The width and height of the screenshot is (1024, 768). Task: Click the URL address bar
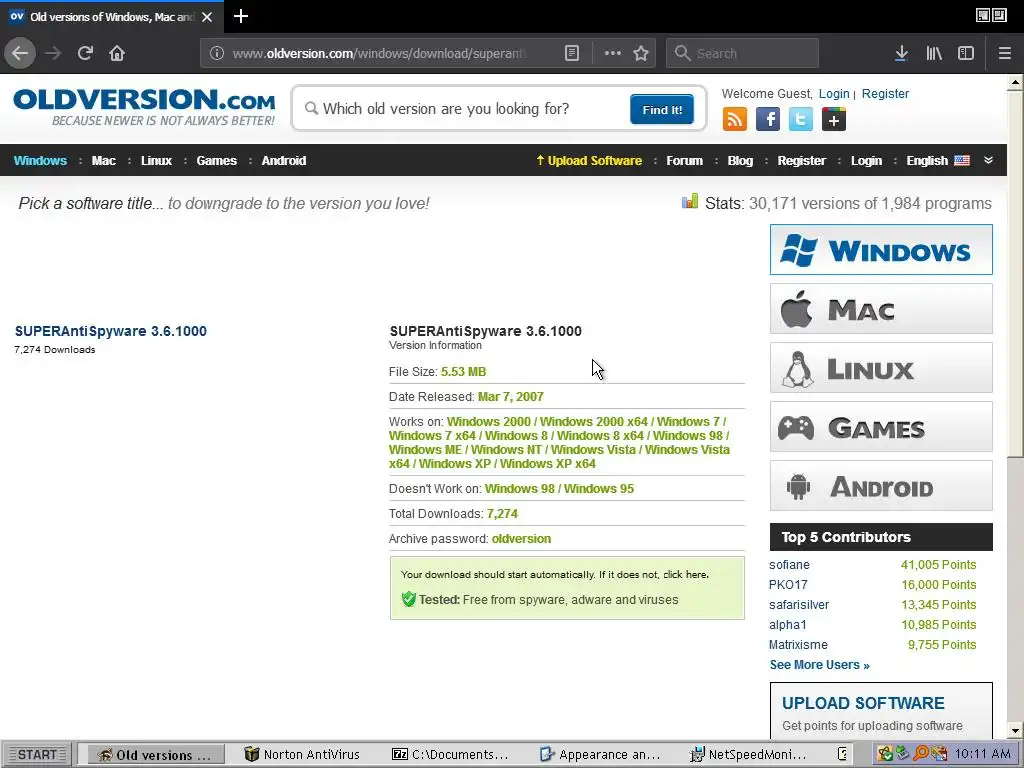pos(379,54)
